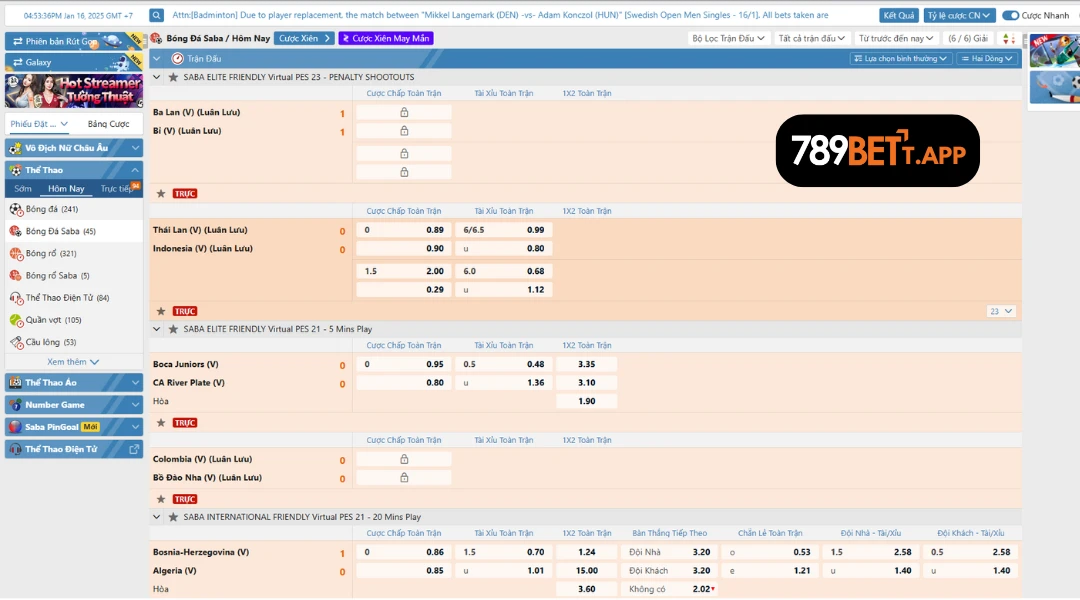1080x600 pixels.
Task: Open the Tất cả trận đấu dropdown
Action: [x=811, y=39]
